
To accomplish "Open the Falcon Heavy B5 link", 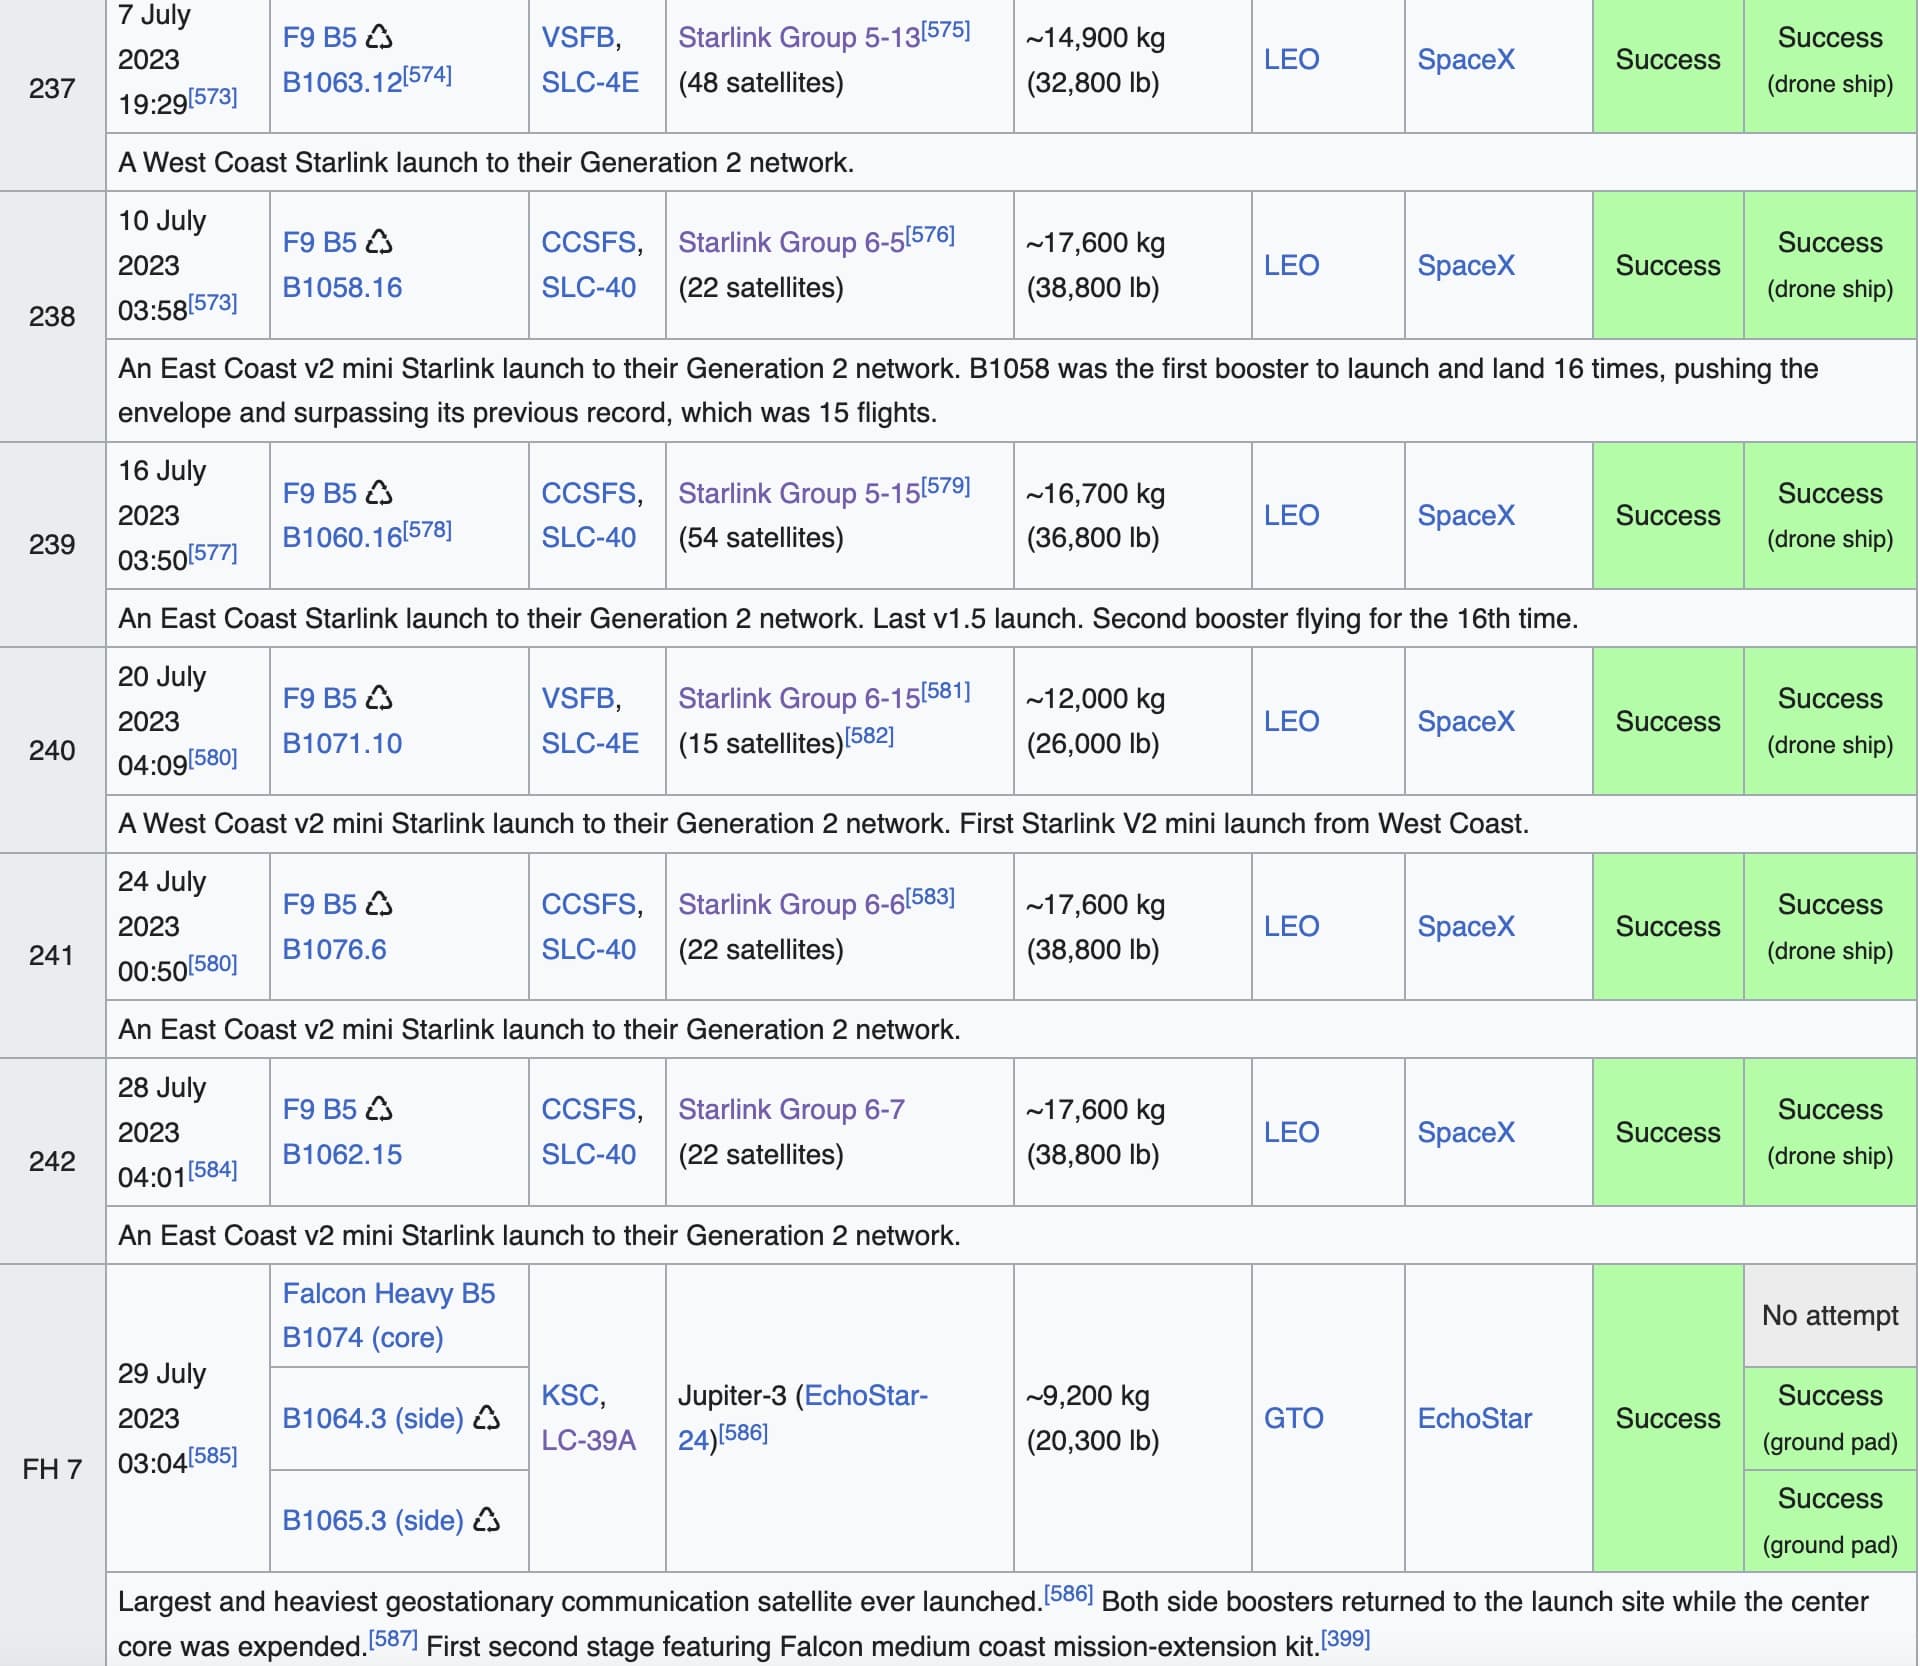I will click(388, 1293).
